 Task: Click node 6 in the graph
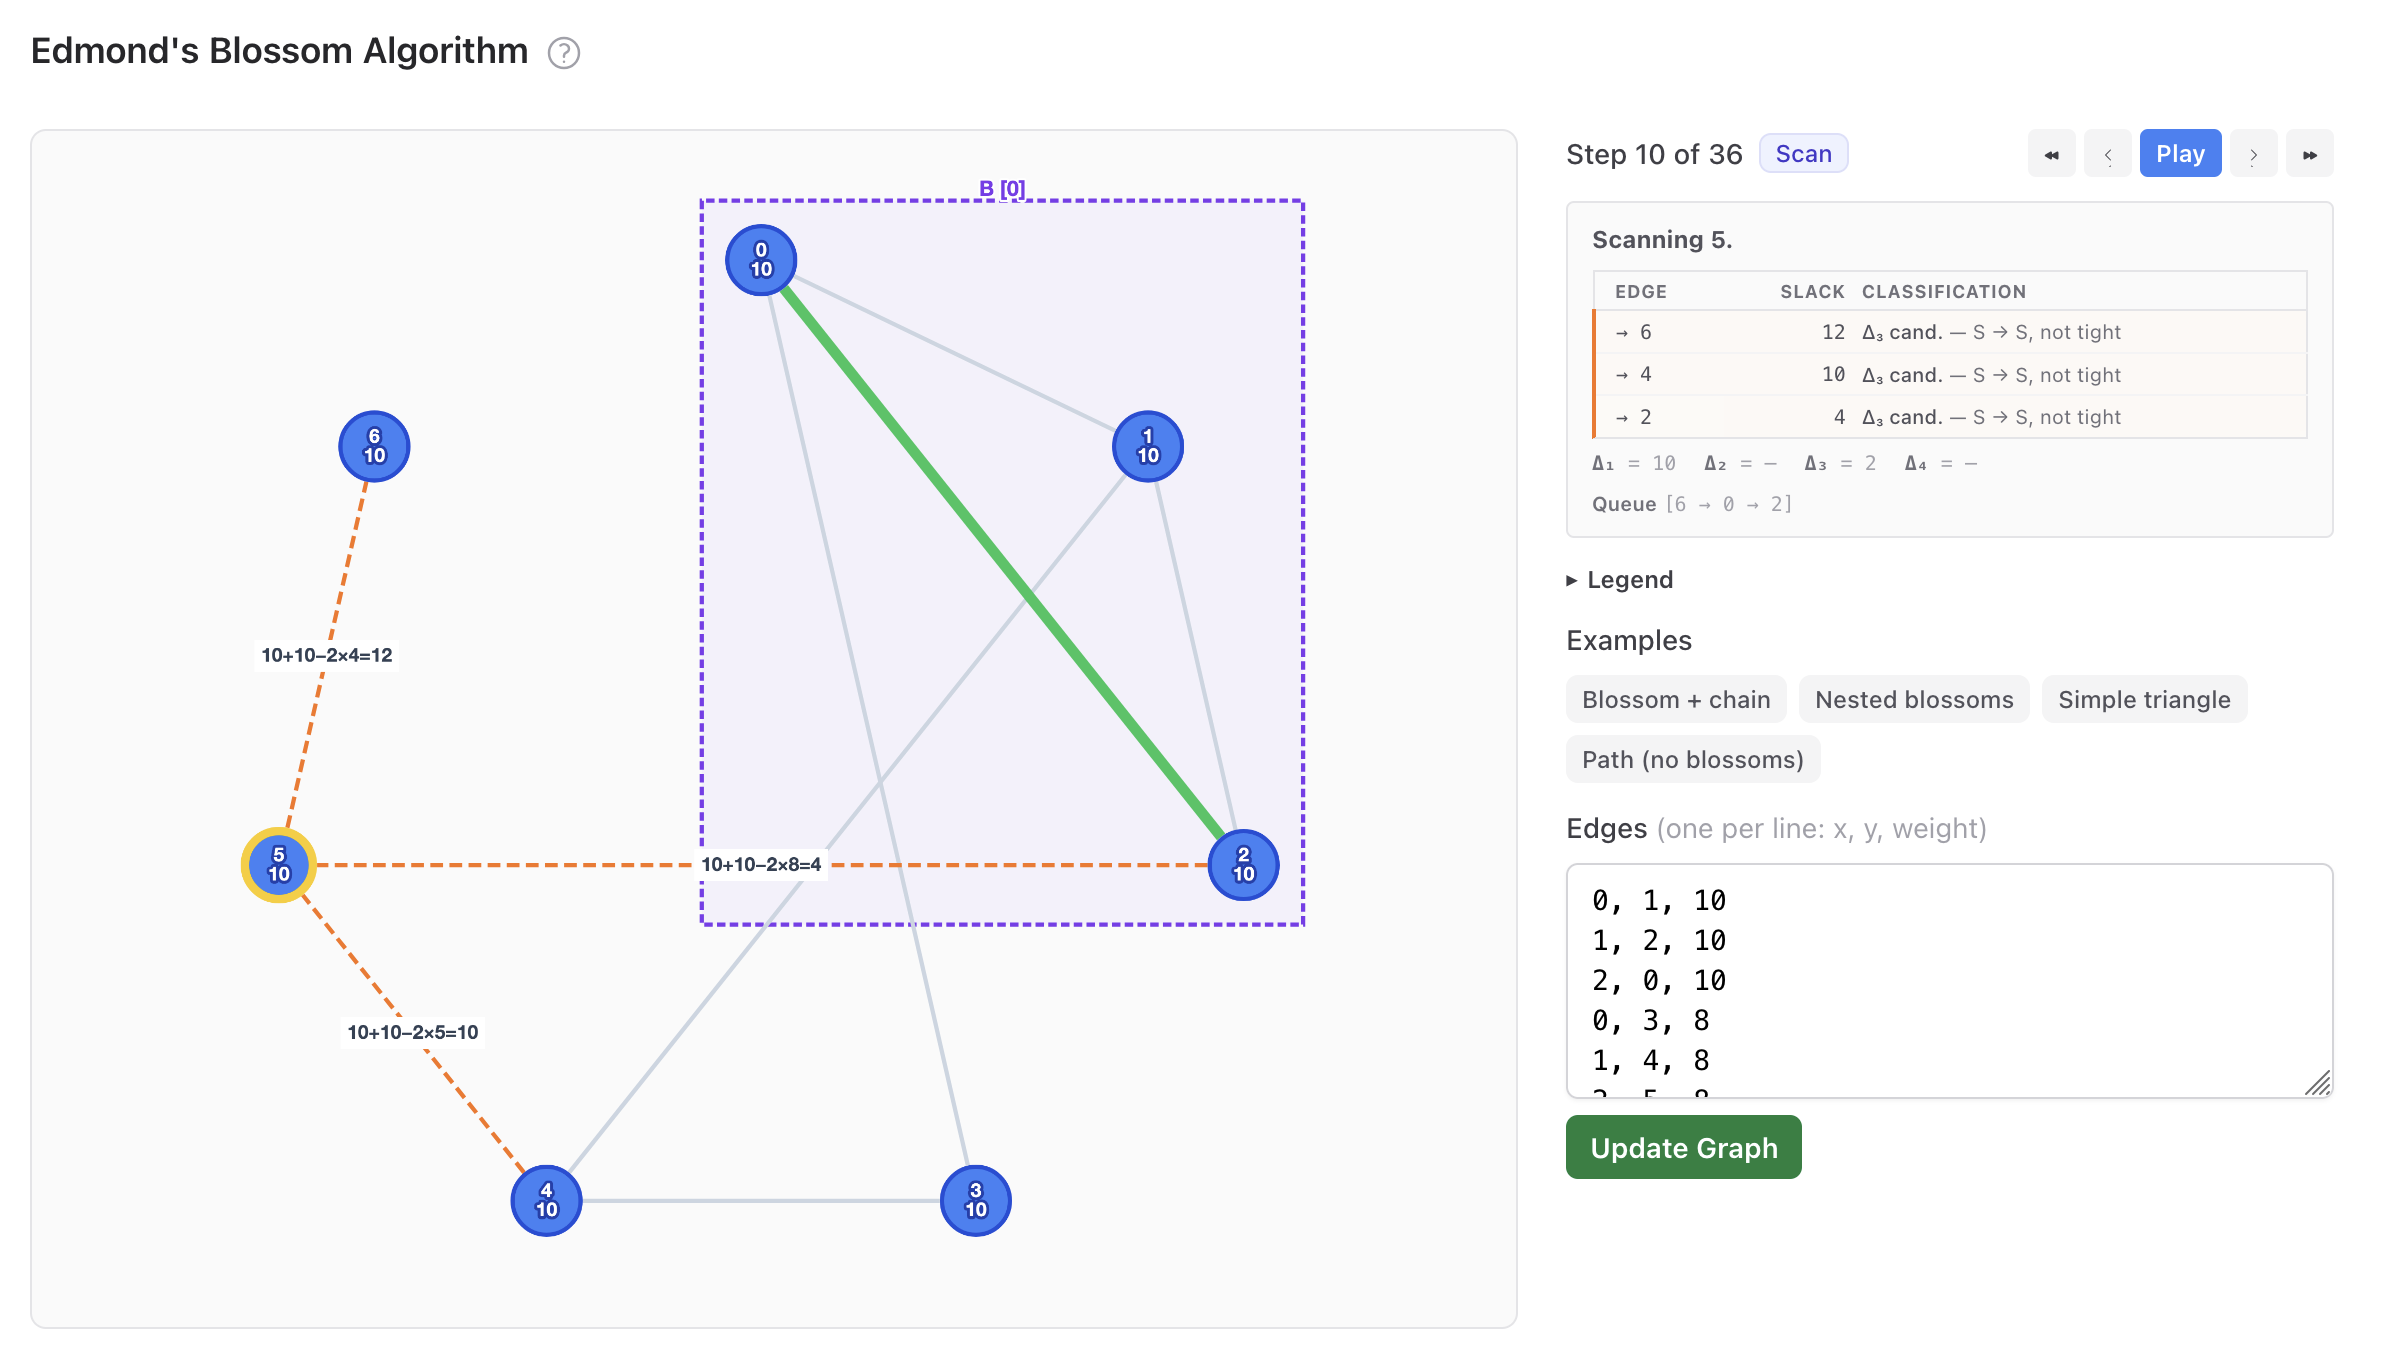pyautogui.click(x=373, y=446)
